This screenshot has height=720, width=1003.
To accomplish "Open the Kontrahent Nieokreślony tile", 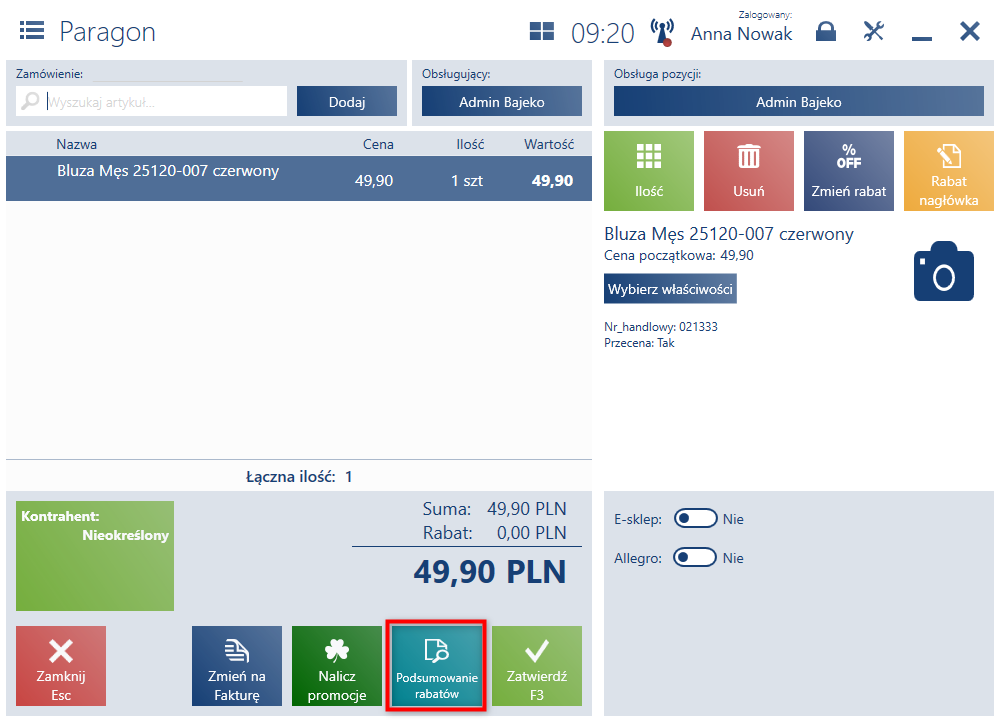I will point(95,556).
